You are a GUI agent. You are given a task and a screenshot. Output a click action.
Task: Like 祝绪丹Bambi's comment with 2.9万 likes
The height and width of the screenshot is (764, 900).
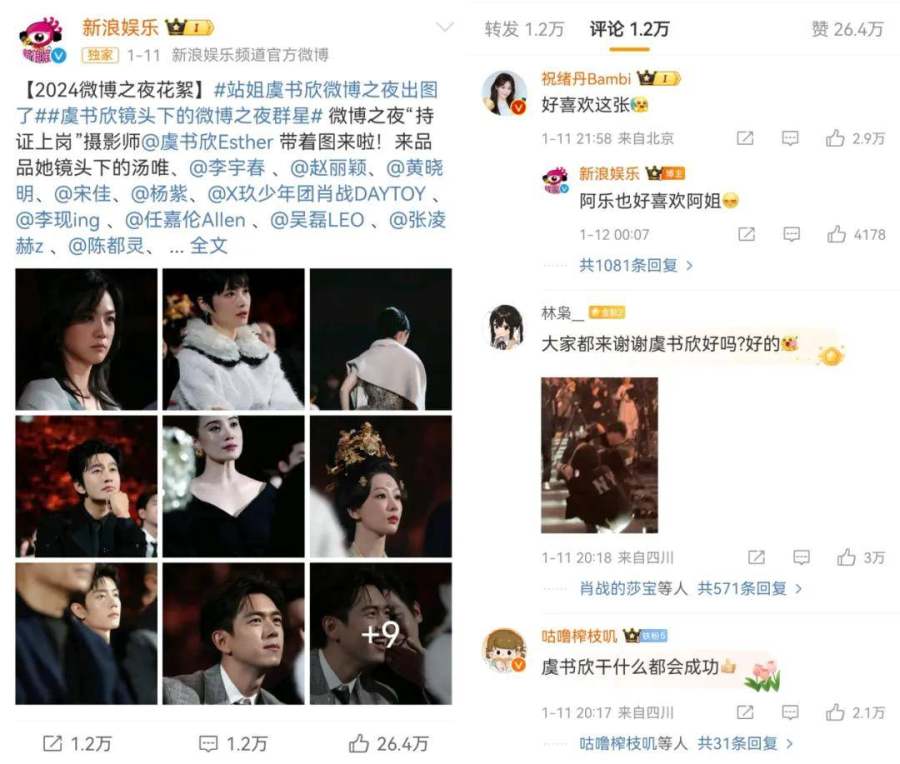[835, 138]
